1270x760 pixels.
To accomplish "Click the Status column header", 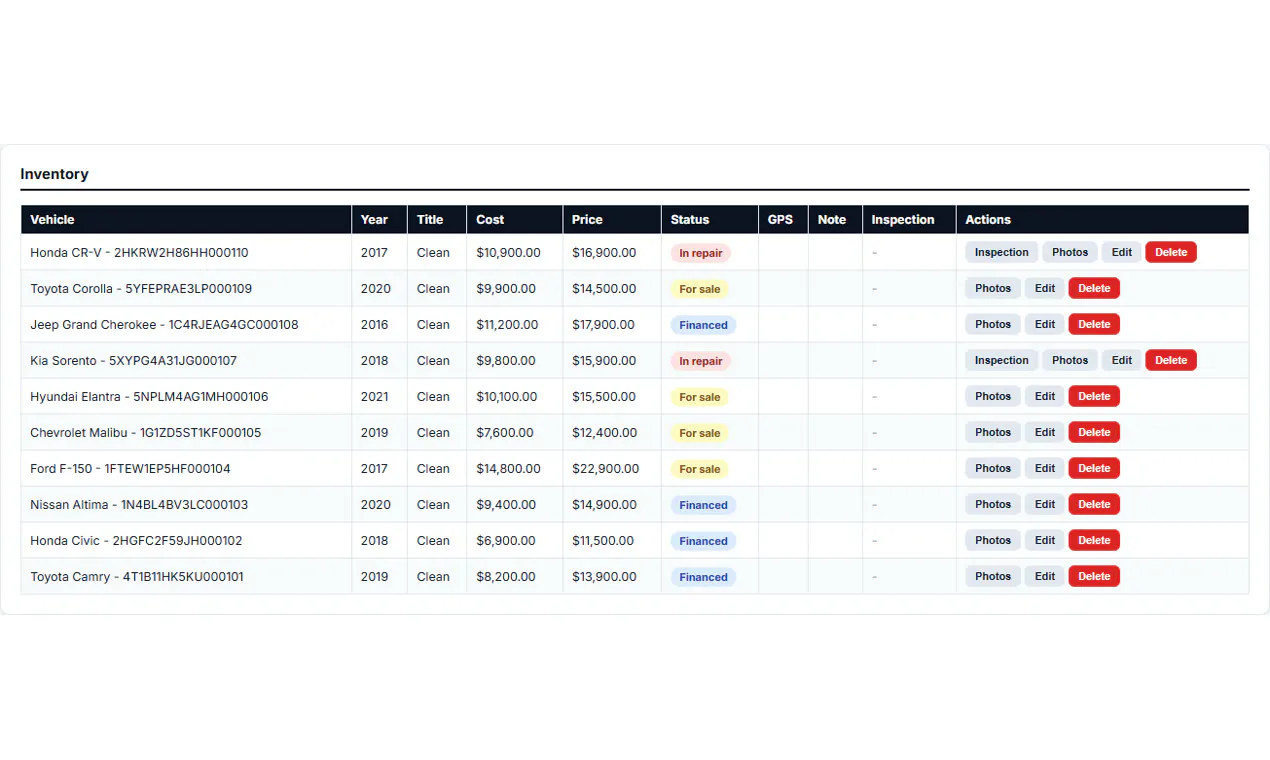I will (x=709, y=220).
